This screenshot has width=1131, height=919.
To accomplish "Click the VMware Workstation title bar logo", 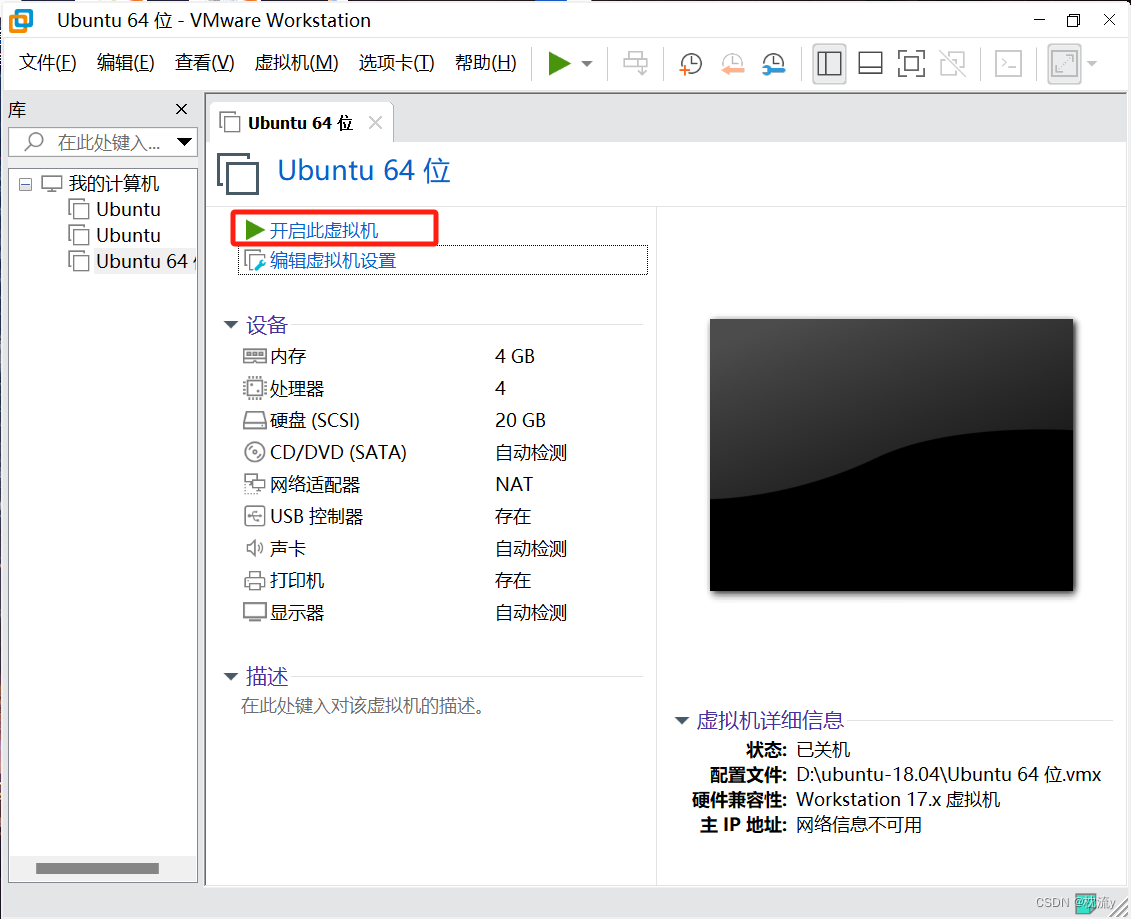I will (x=21, y=20).
